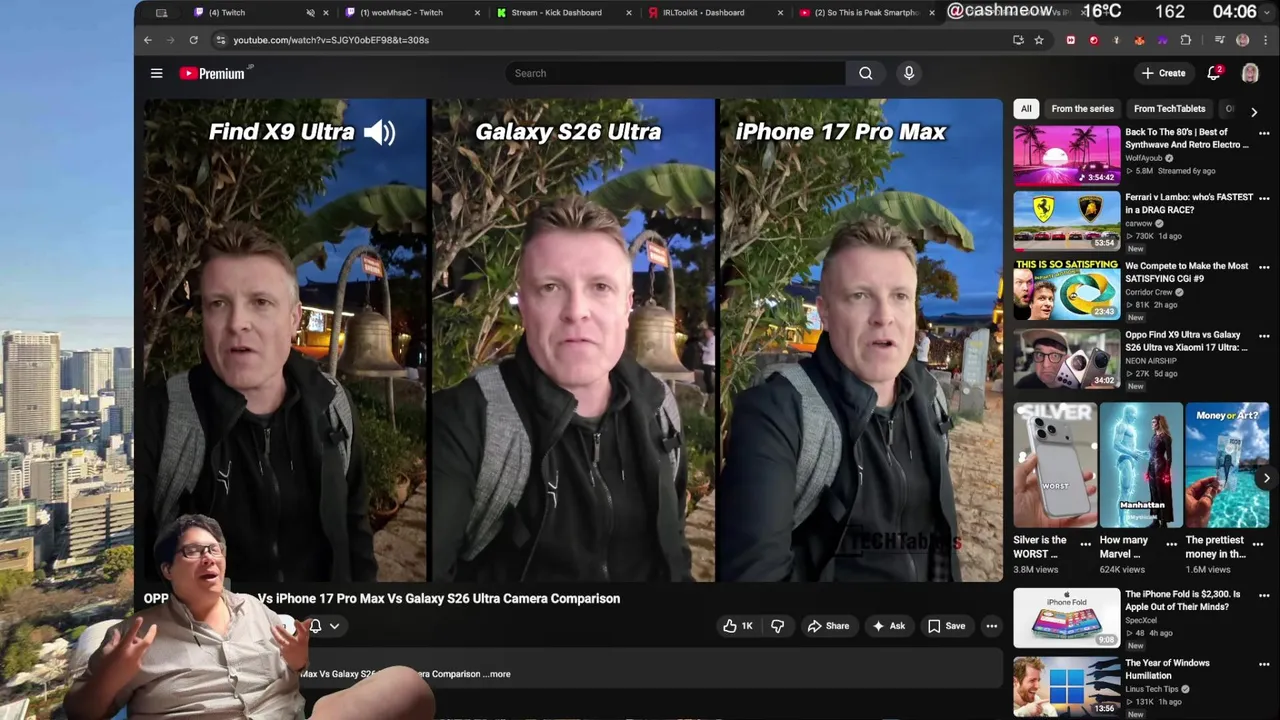Viewport: 1280px width, 720px height.
Task: Open How many Marvel short
Action: tap(1141, 465)
